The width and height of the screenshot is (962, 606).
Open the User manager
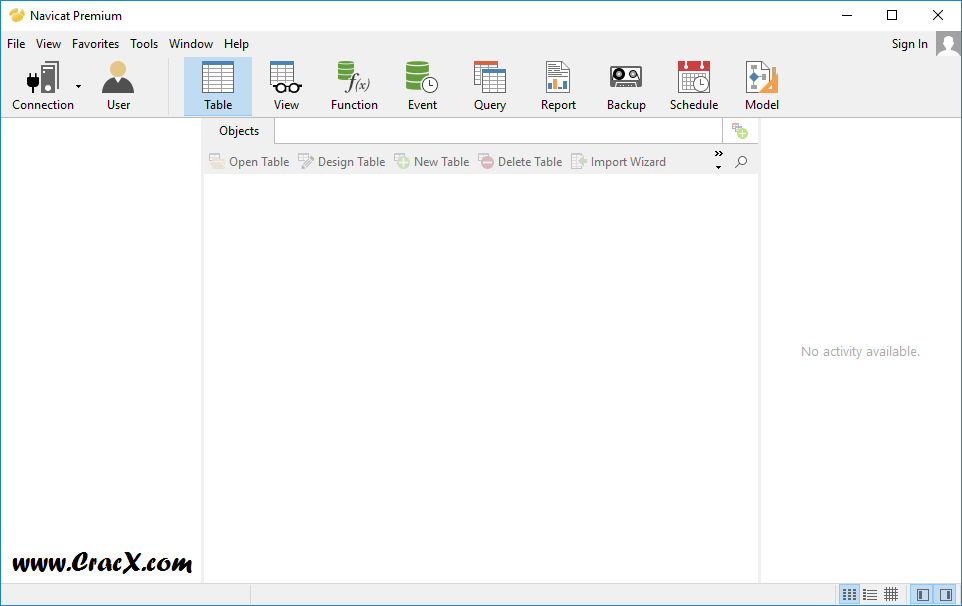click(118, 86)
